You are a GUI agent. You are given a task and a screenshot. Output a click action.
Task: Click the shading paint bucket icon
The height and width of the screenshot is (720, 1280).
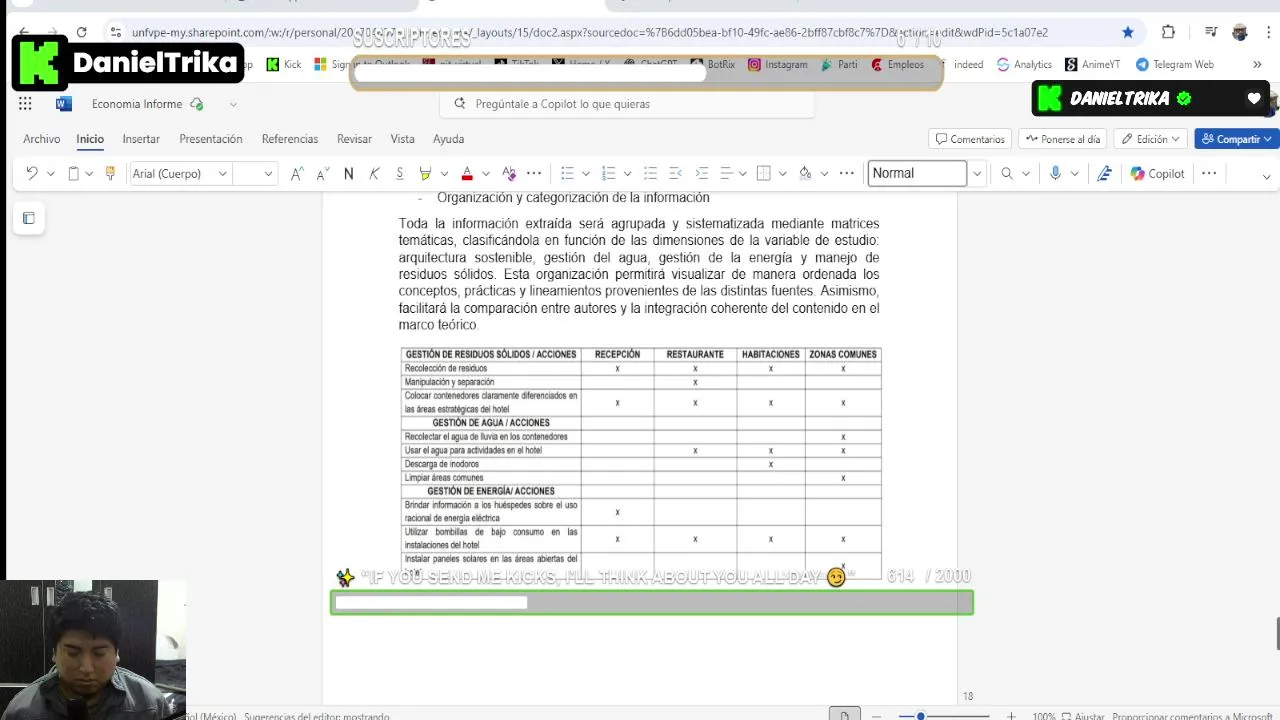coord(805,174)
